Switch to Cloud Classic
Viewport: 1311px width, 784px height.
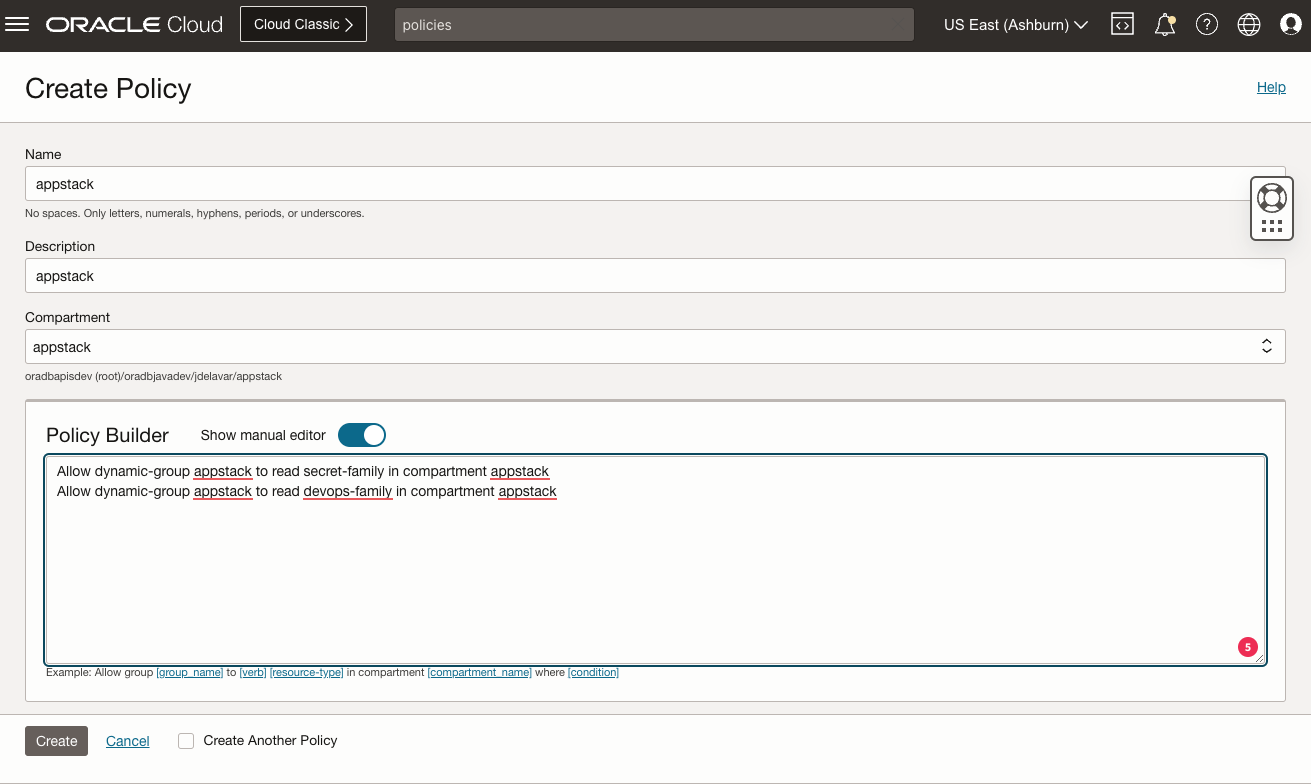pos(303,24)
